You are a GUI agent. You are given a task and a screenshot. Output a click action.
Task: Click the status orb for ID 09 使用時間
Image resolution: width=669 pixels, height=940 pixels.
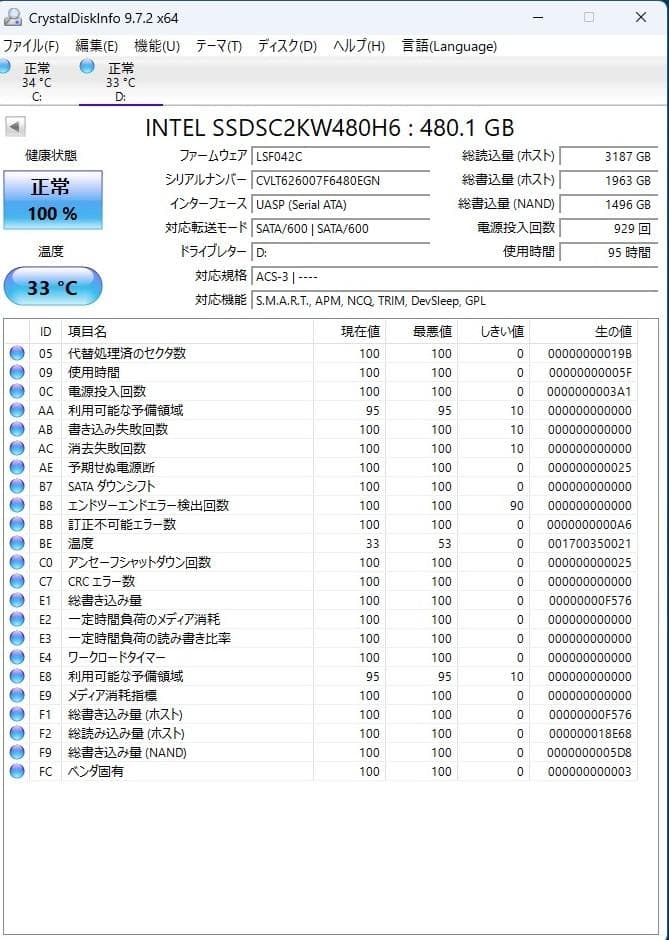(17, 372)
